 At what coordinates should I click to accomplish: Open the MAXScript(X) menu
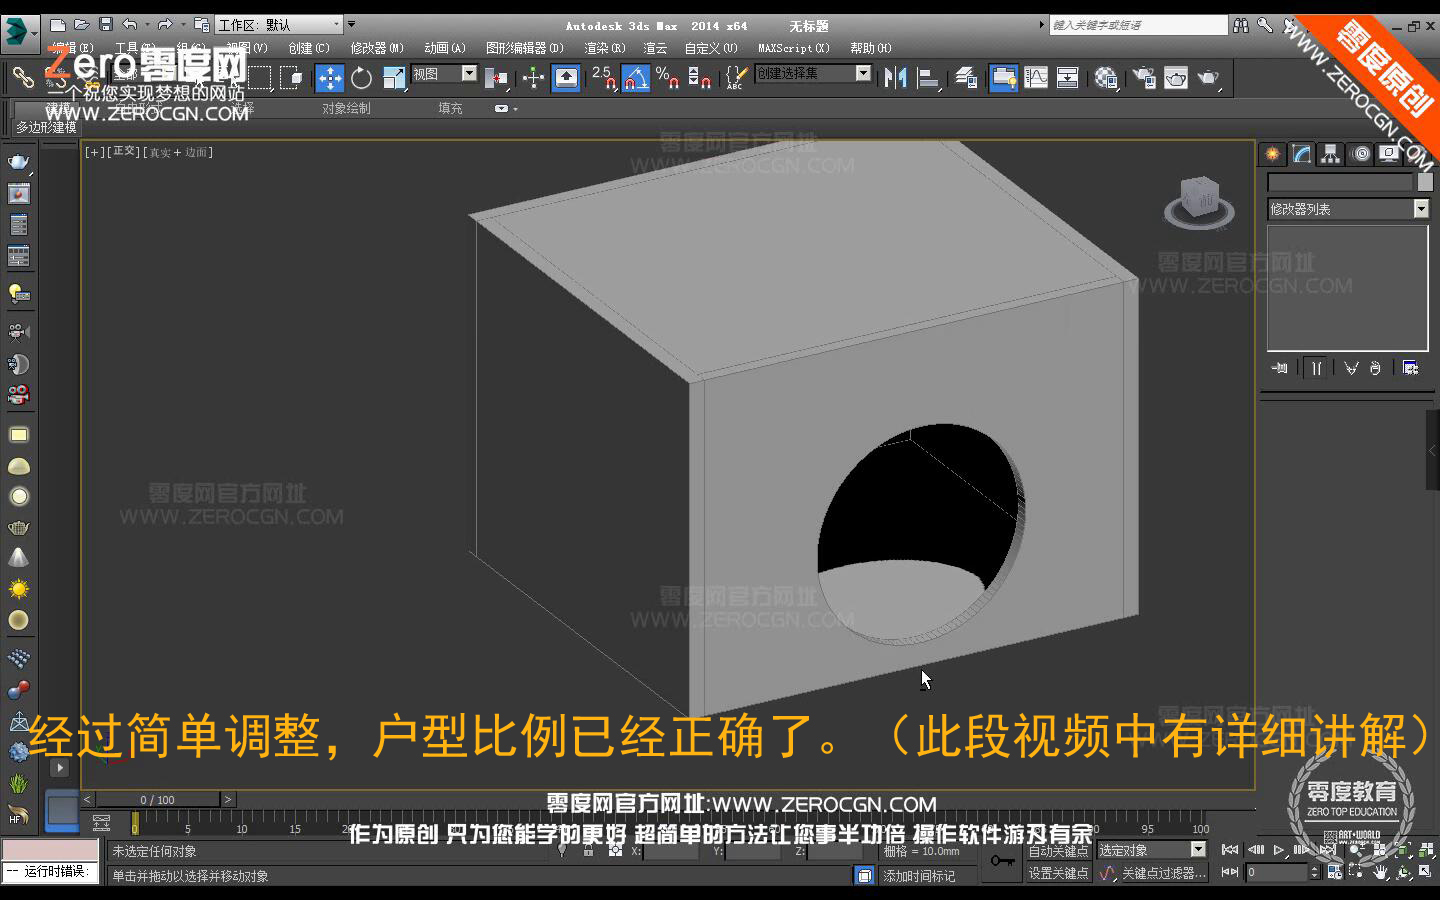pos(794,48)
